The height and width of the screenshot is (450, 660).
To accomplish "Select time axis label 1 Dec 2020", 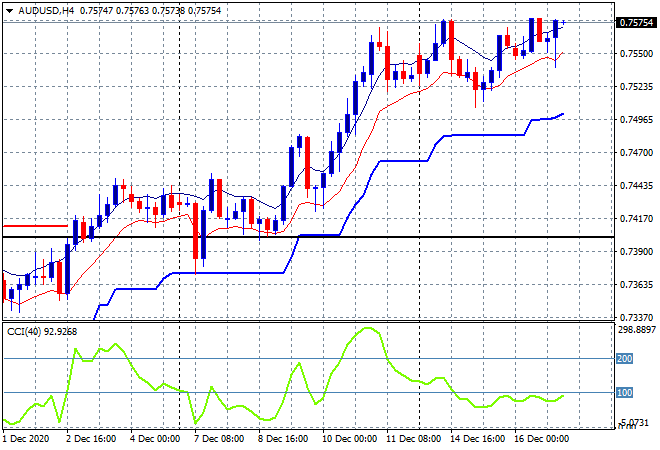I will point(26,439).
